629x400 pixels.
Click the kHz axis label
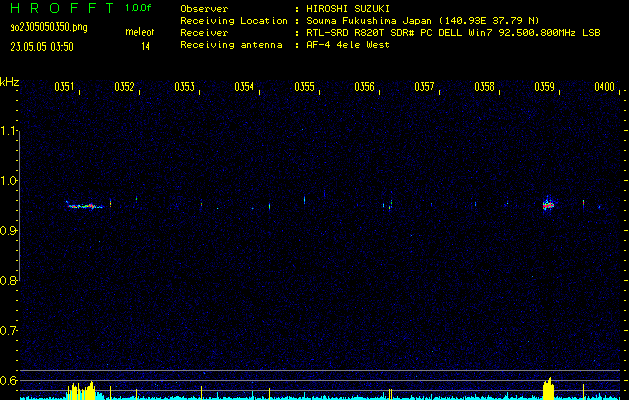10,81
